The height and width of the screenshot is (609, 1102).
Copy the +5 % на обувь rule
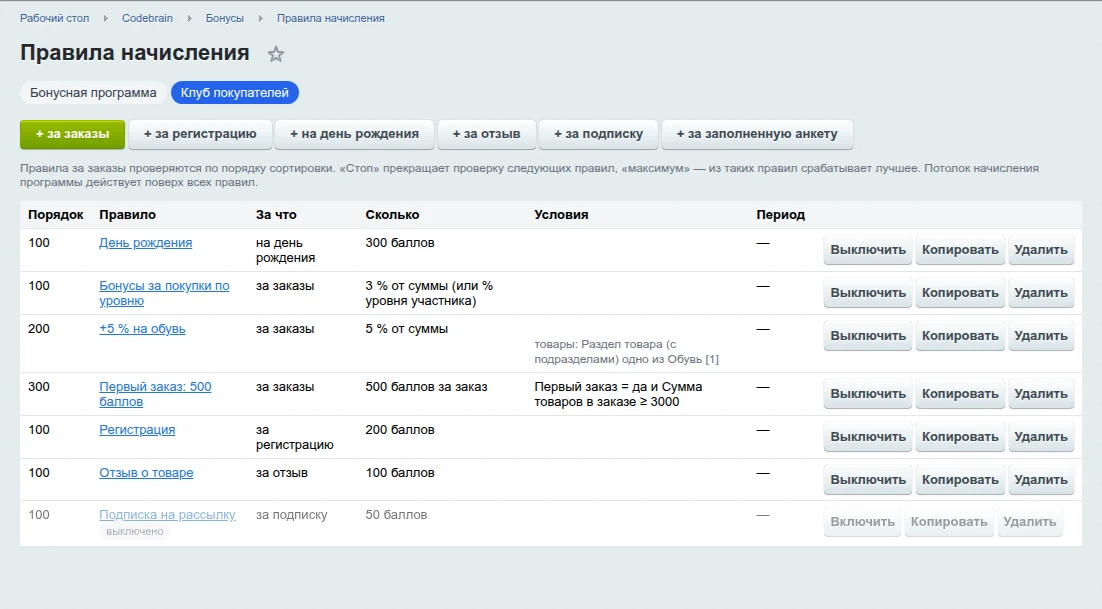[960, 336]
